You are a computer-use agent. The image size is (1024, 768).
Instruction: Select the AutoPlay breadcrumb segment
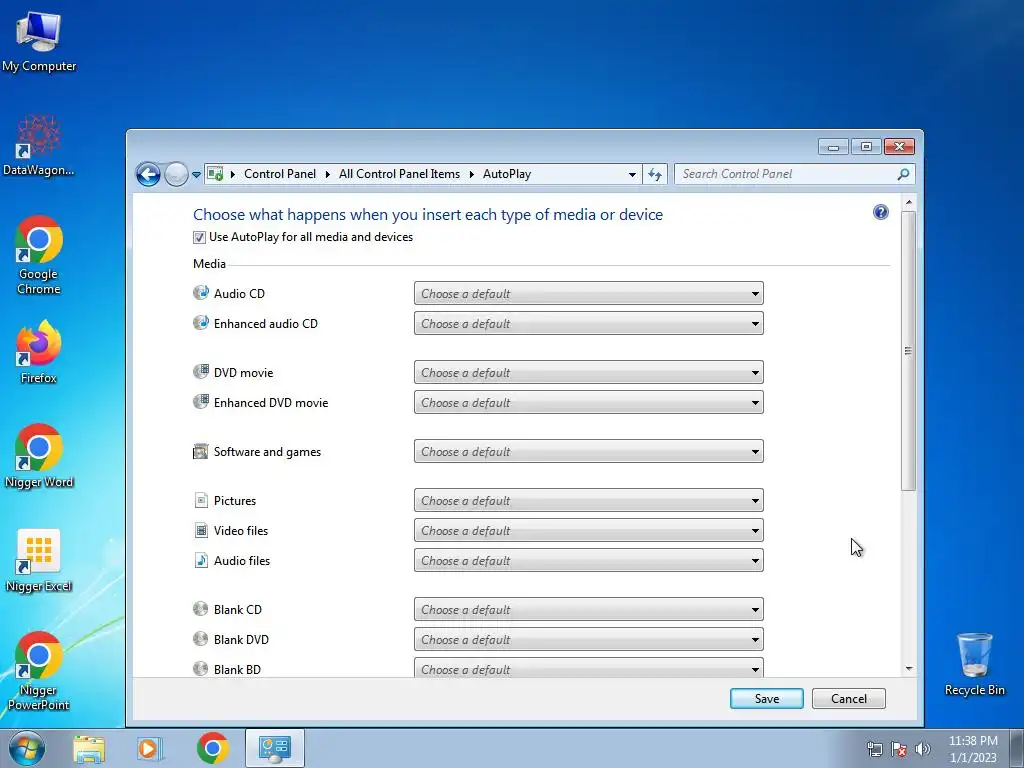(507, 174)
